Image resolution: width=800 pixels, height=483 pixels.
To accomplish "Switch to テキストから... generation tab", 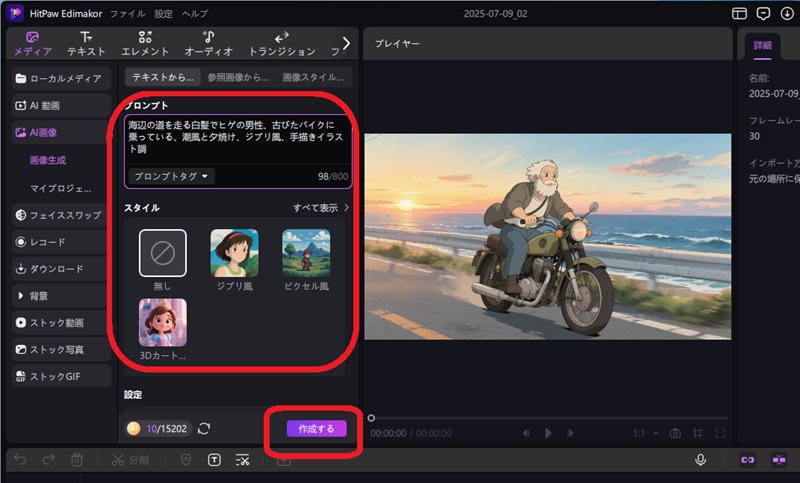I will click(x=163, y=78).
